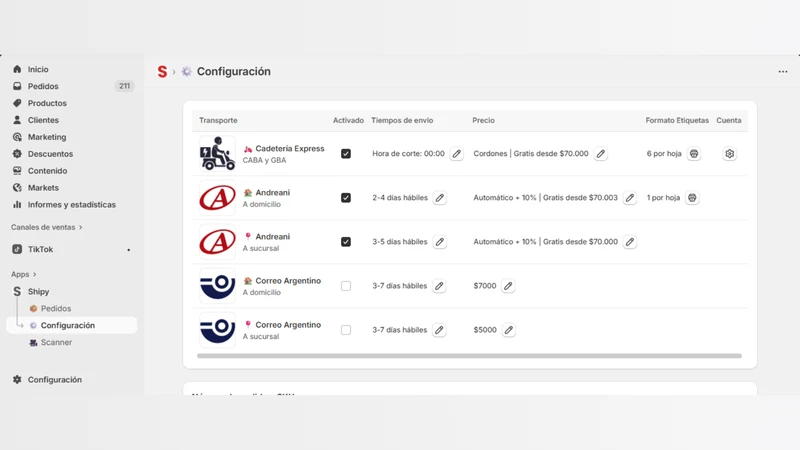Open Cadetería Express account gear icon
This screenshot has width=800, height=450.
click(x=730, y=154)
